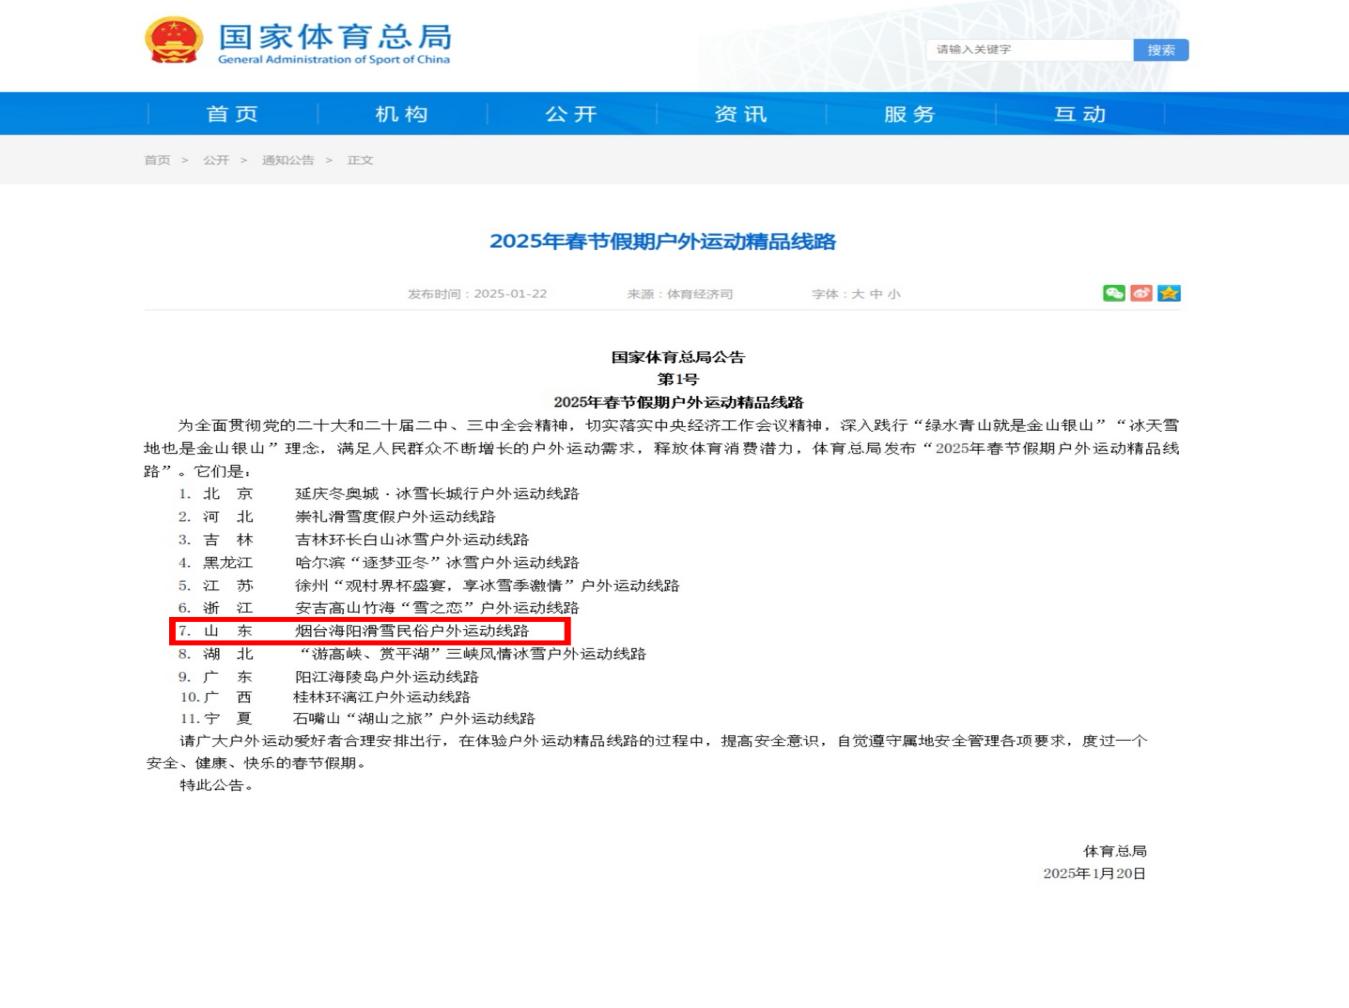The height and width of the screenshot is (1008, 1349).
Task: Click the date 2025年1月20日
Action: [x=1095, y=874]
